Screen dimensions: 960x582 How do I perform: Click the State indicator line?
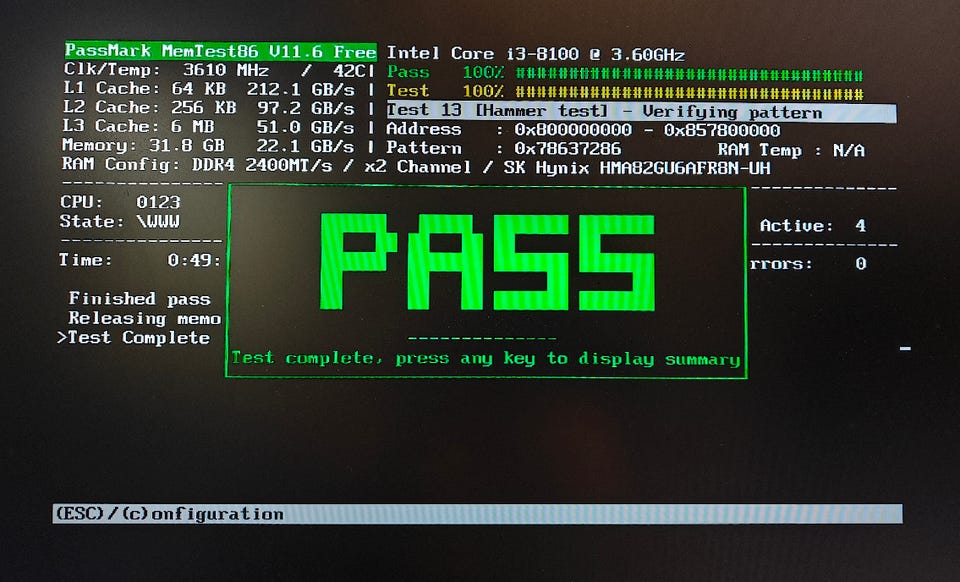(x=120, y=221)
